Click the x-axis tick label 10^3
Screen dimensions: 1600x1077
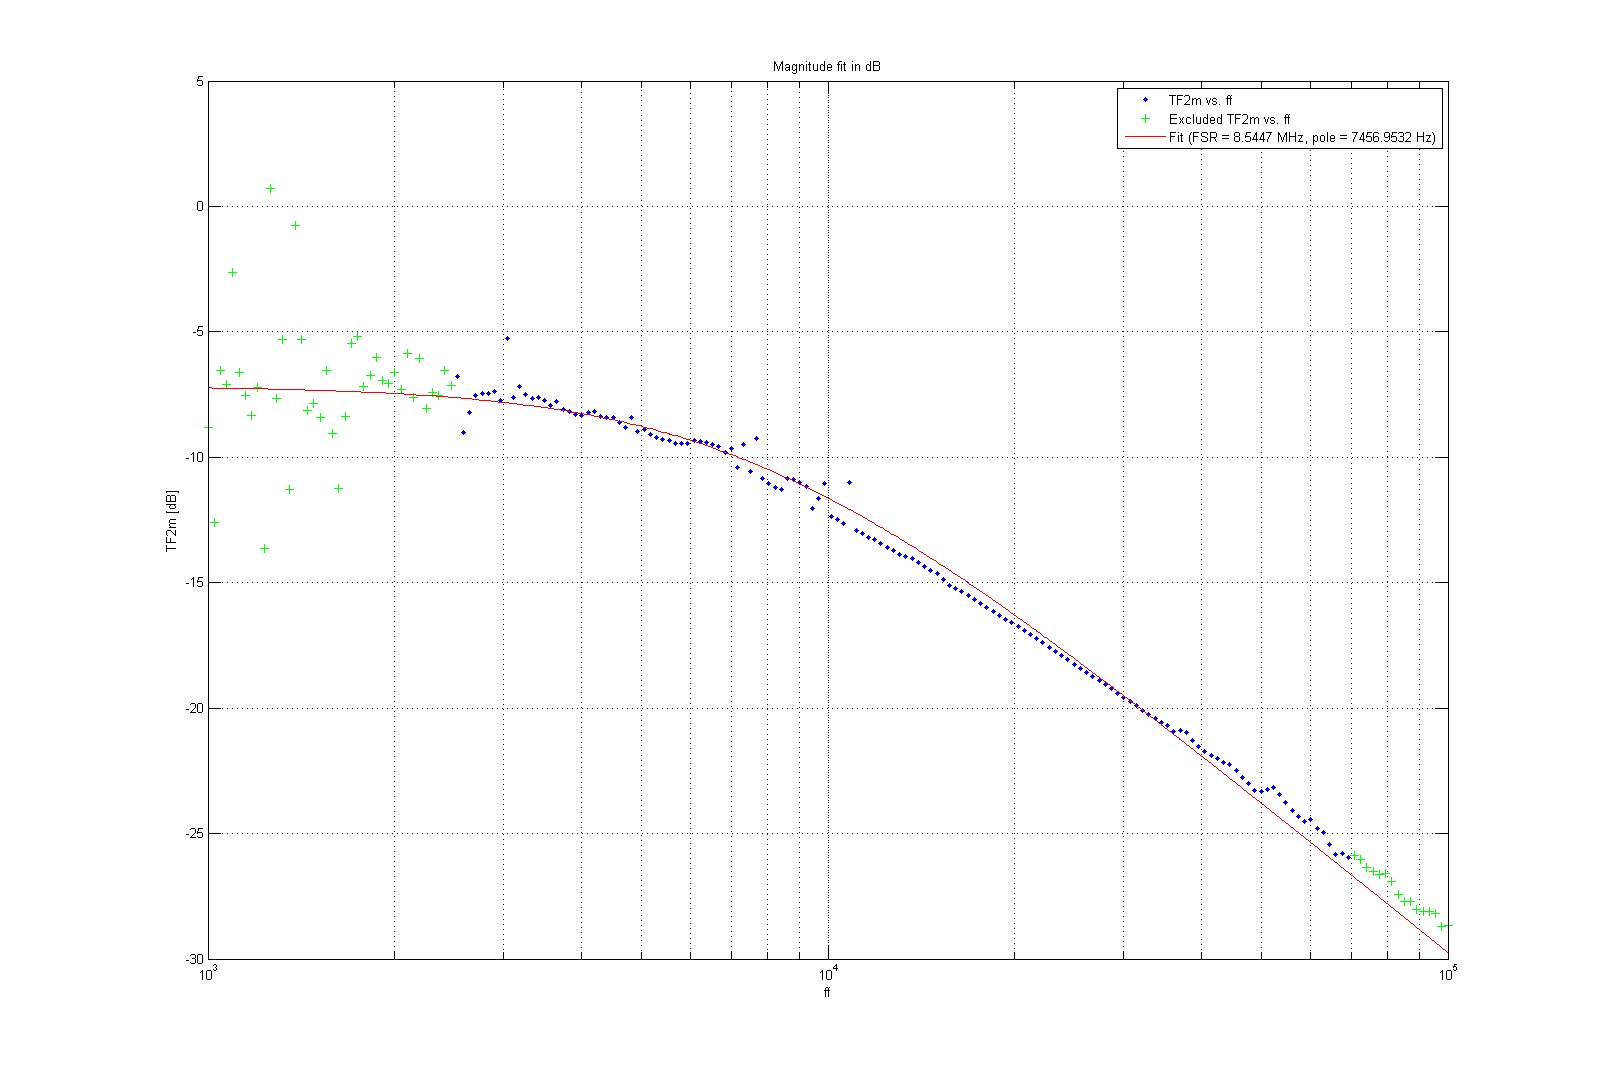coord(209,972)
